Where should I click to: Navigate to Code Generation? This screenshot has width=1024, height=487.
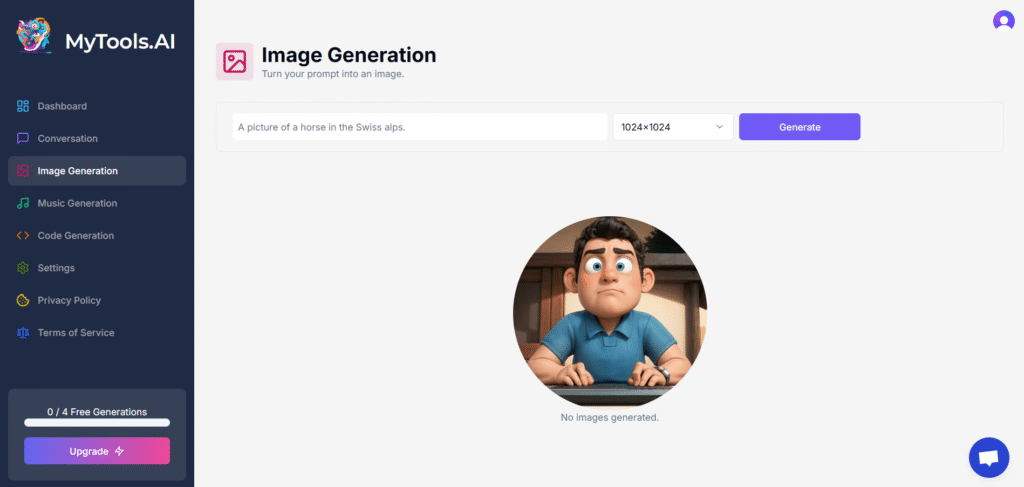click(97, 236)
